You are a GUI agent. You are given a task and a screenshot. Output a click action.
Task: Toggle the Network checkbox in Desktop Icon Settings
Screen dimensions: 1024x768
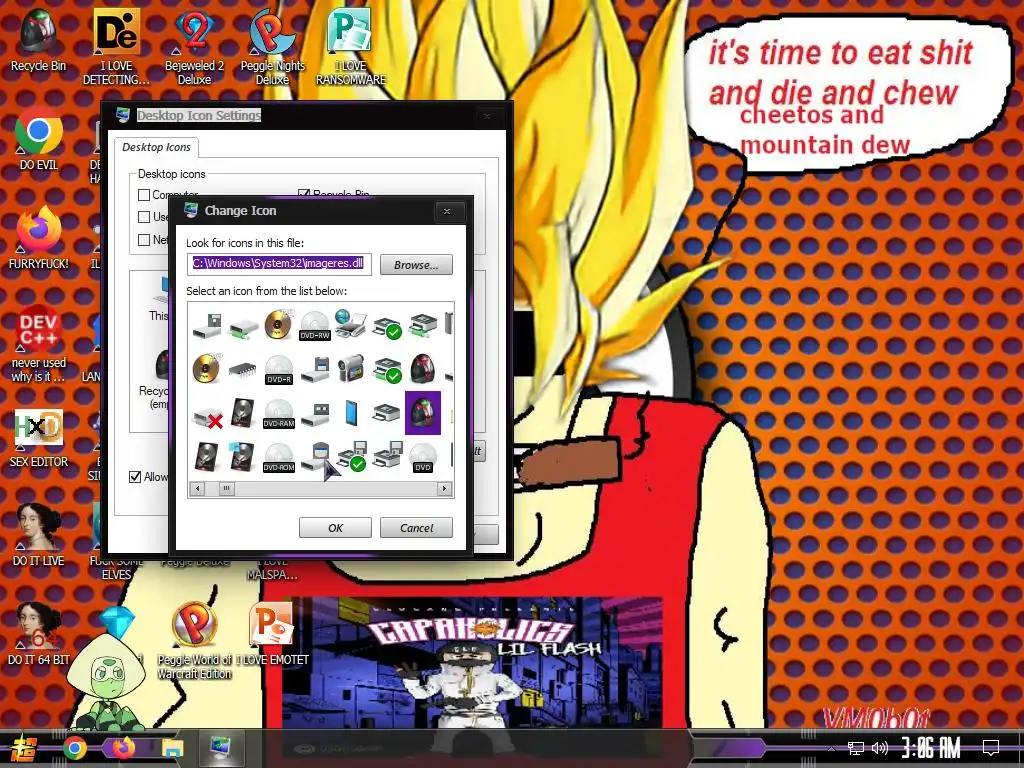[x=144, y=240]
